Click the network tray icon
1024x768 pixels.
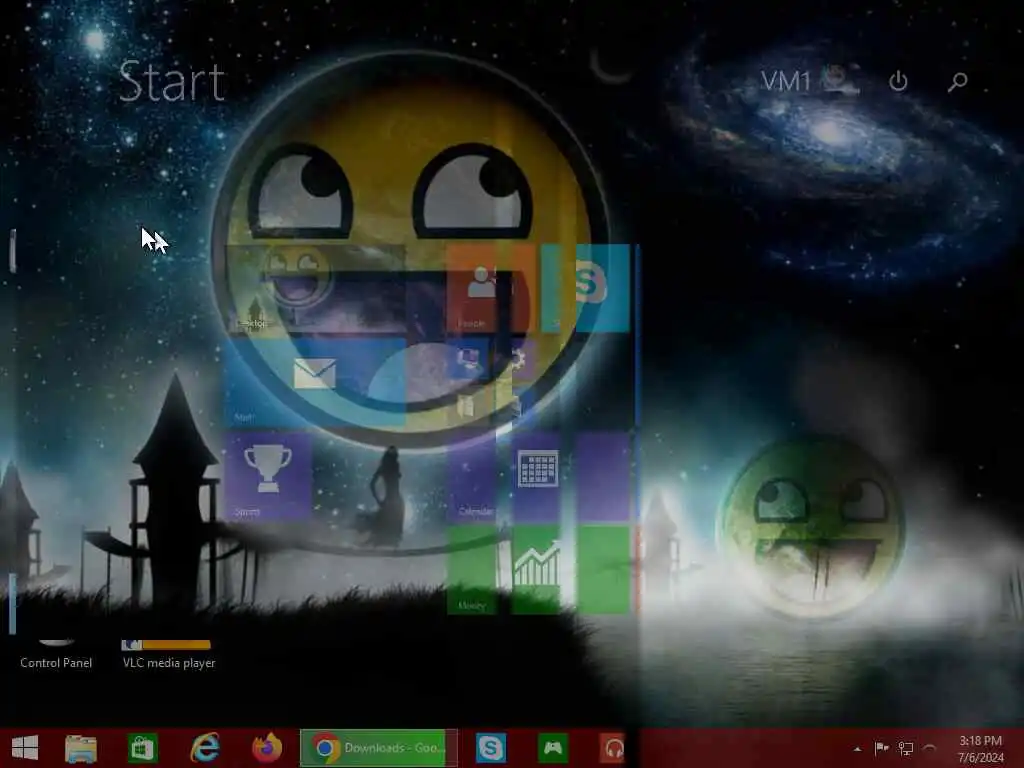(906, 748)
